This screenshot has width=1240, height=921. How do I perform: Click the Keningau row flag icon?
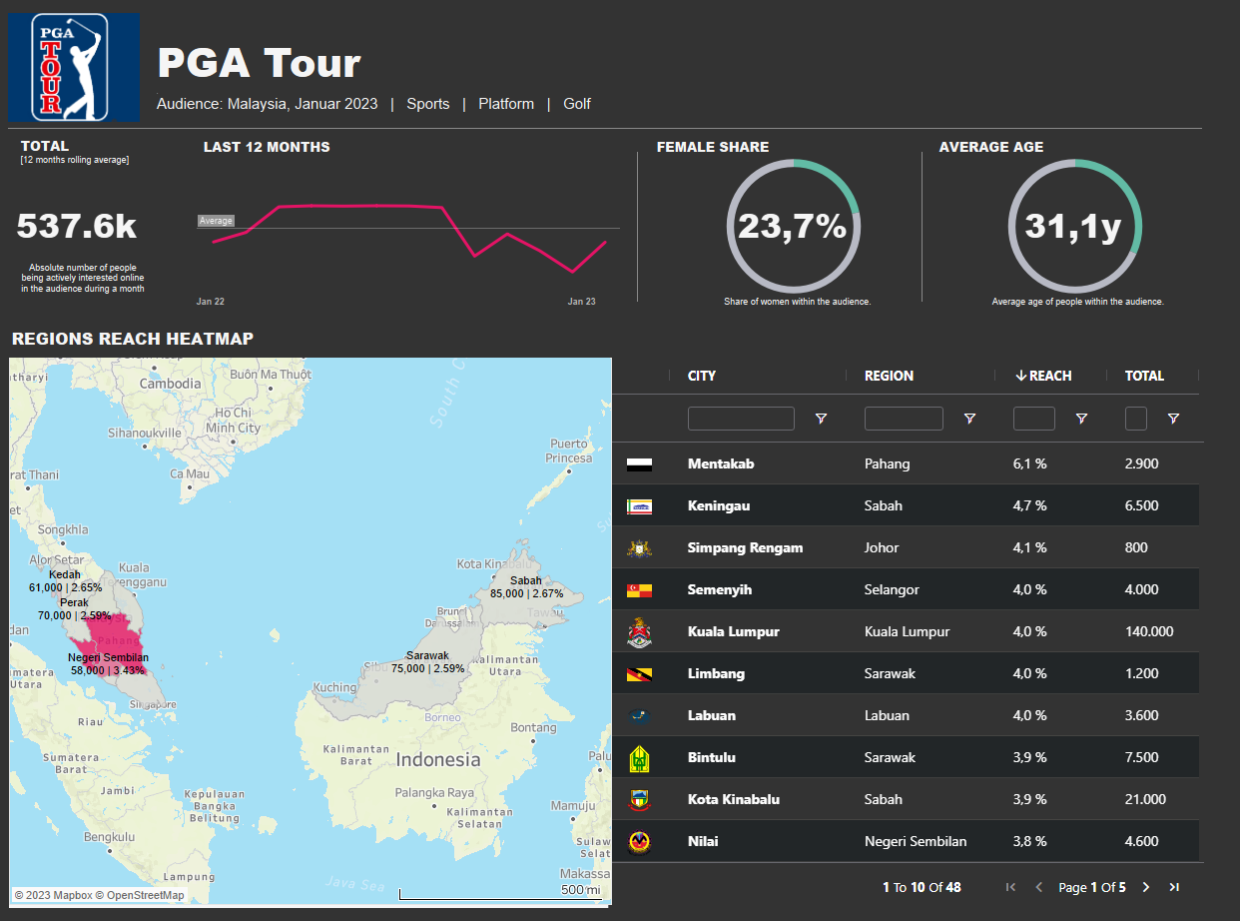pos(640,506)
